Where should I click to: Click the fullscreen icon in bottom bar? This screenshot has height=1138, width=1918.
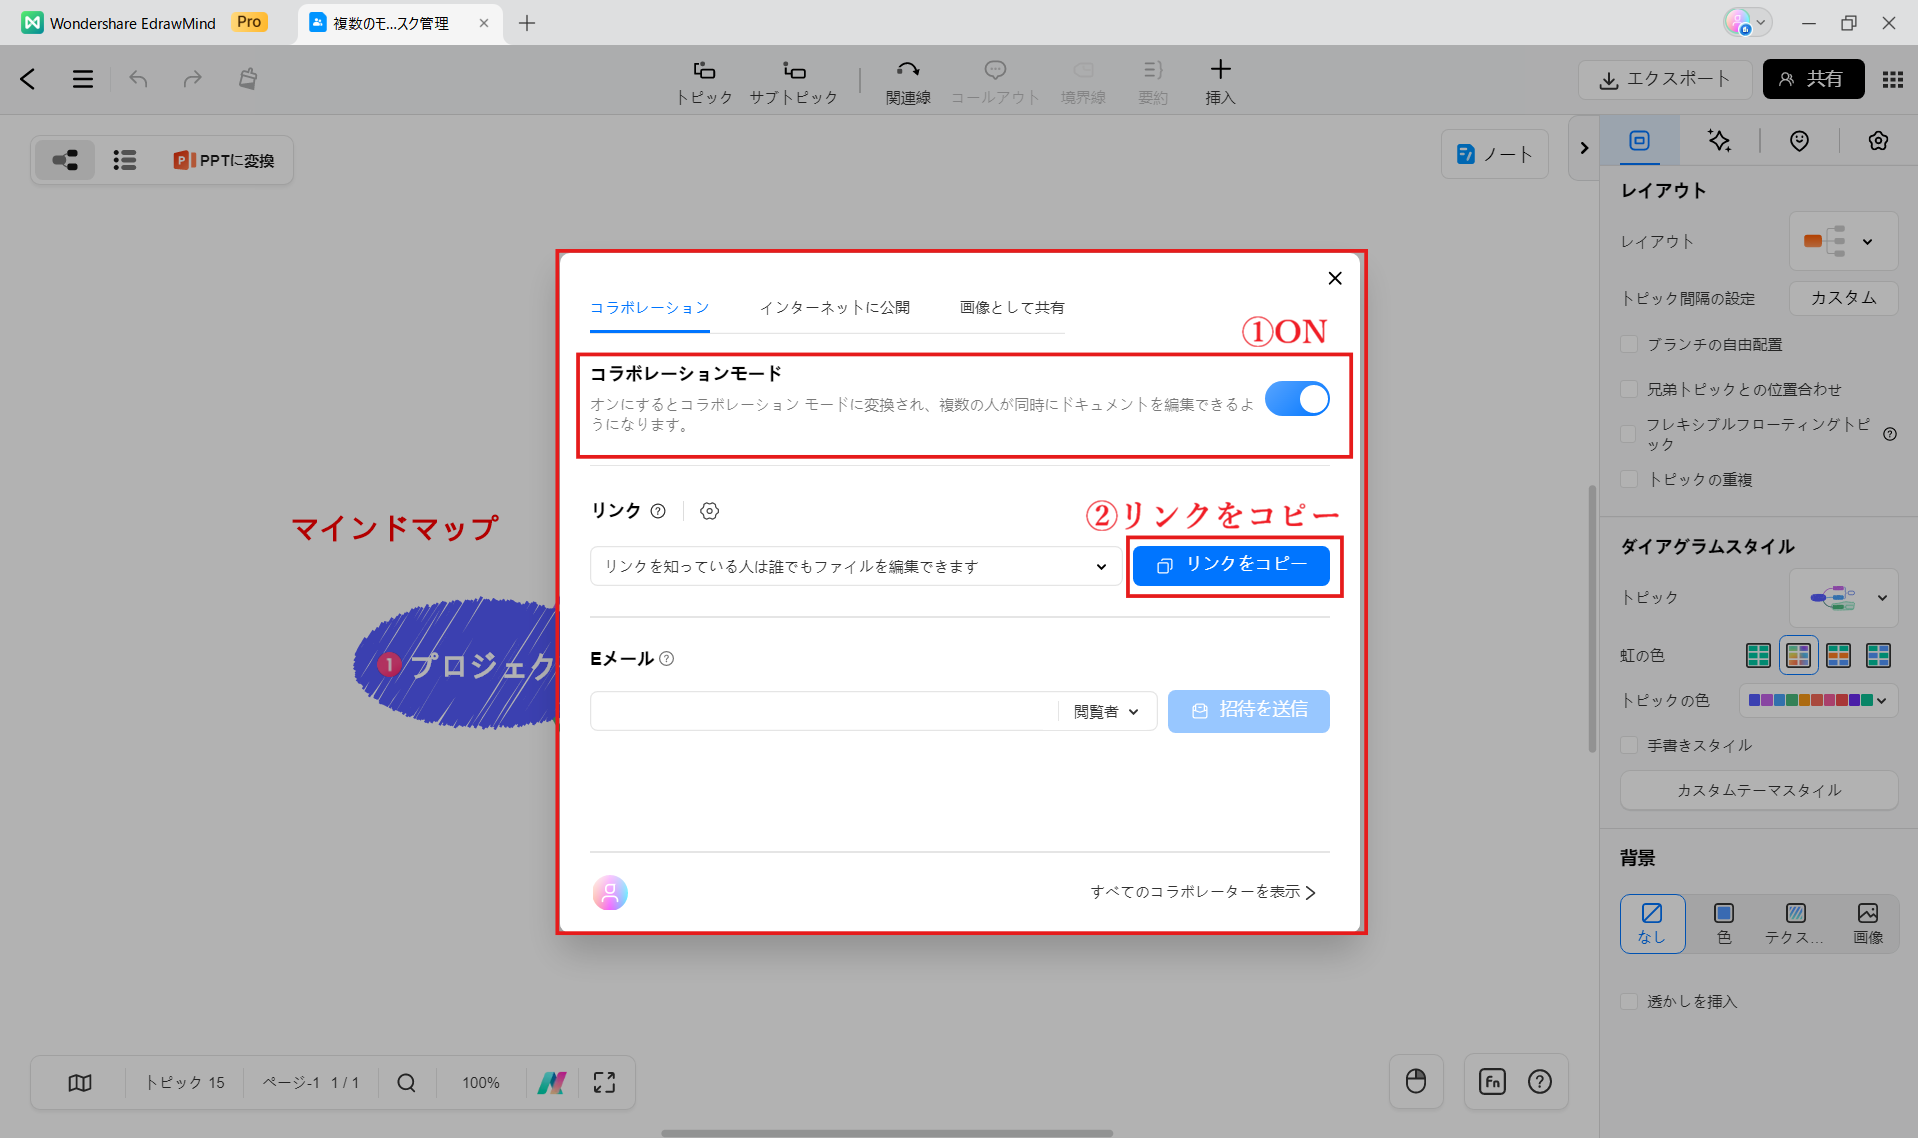tap(603, 1081)
